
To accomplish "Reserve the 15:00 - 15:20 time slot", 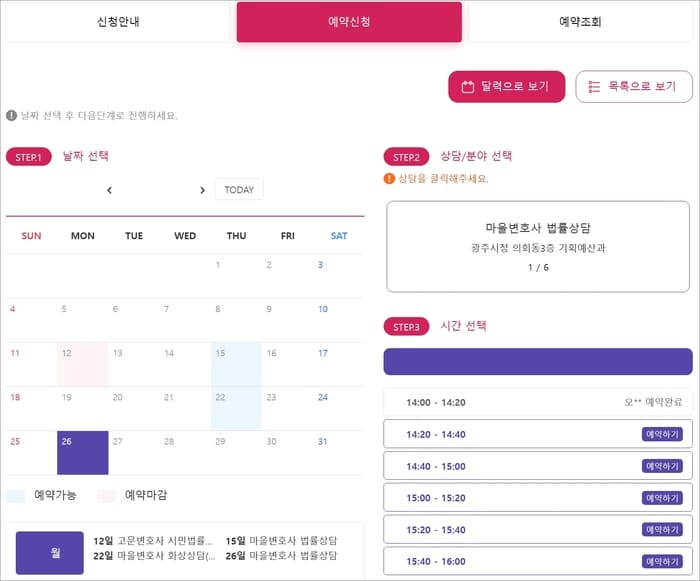I will click(662, 498).
